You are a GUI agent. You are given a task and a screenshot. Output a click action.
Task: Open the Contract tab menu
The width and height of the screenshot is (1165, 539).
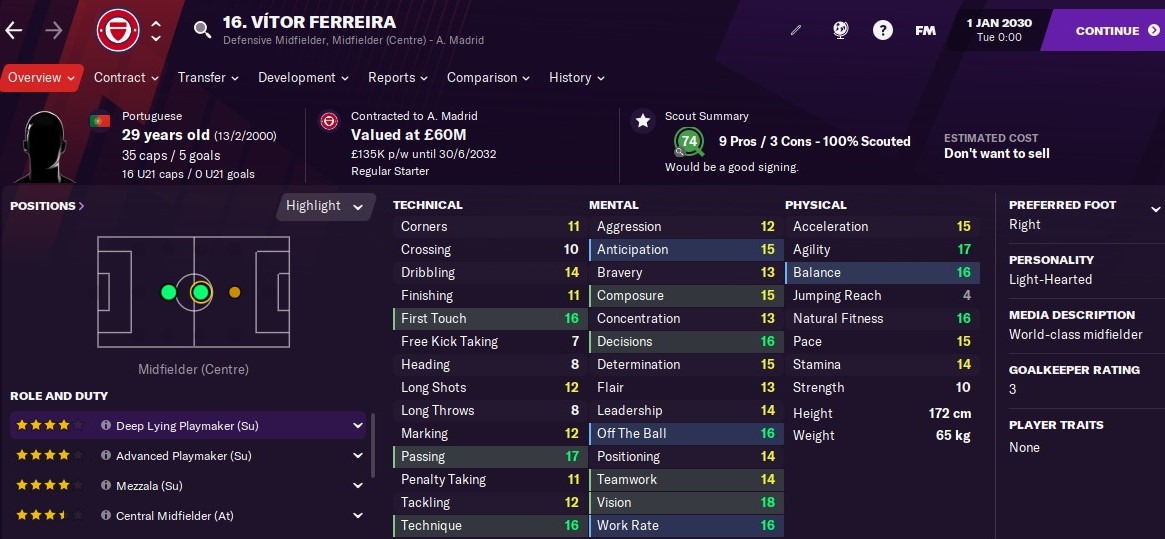(126, 77)
